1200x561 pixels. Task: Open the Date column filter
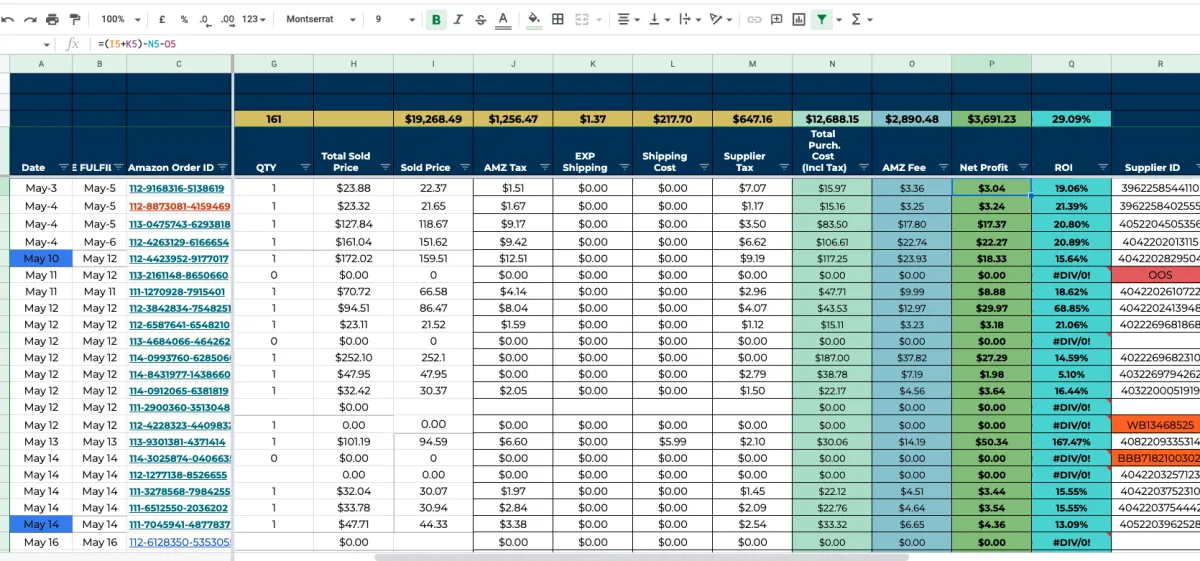[64, 167]
